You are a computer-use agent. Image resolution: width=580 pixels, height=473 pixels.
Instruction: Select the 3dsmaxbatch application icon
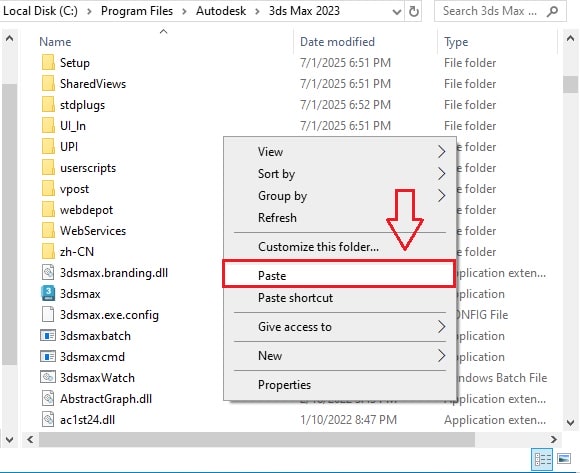pos(48,335)
